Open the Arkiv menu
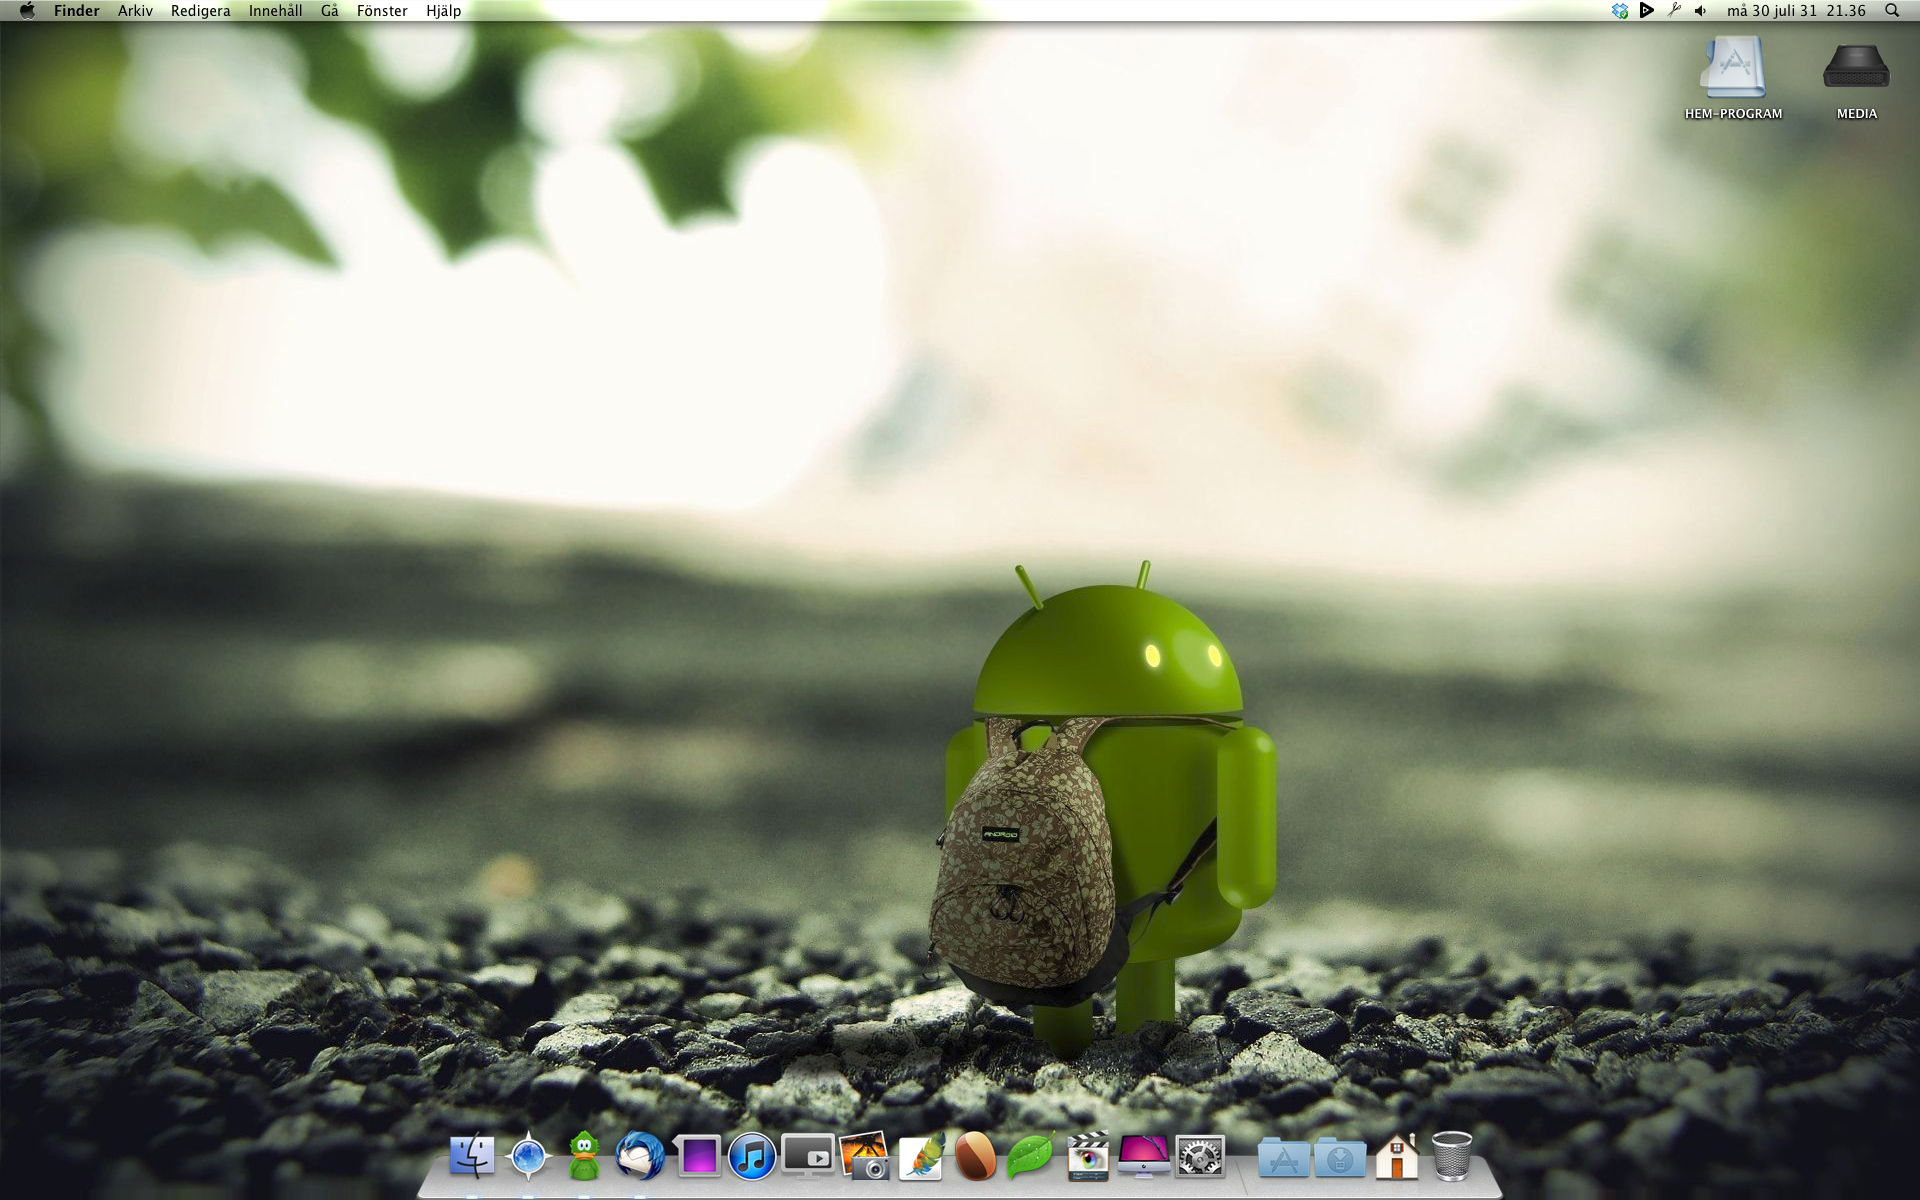This screenshot has height=1200, width=1920. click(135, 11)
